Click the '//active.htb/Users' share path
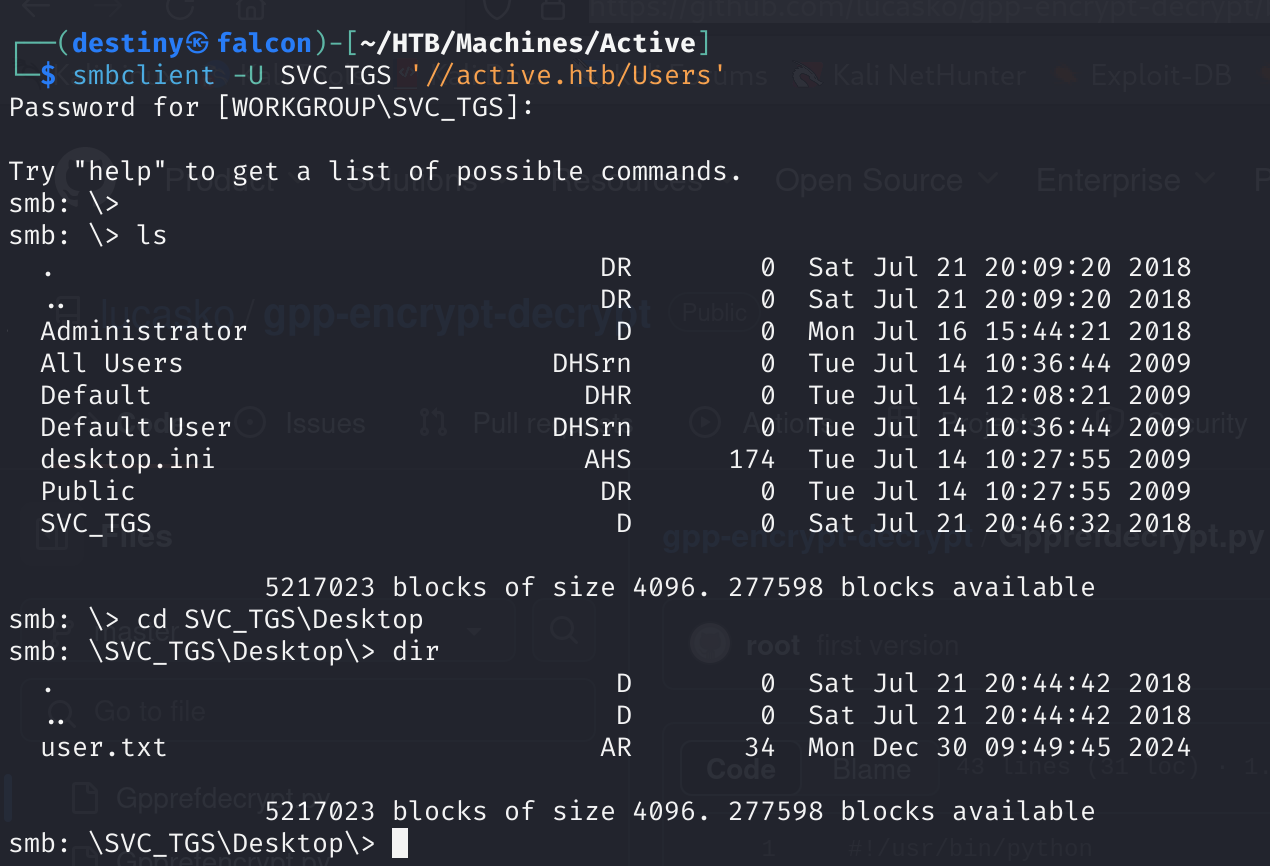The height and width of the screenshot is (866, 1270). pyautogui.click(x=567, y=75)
